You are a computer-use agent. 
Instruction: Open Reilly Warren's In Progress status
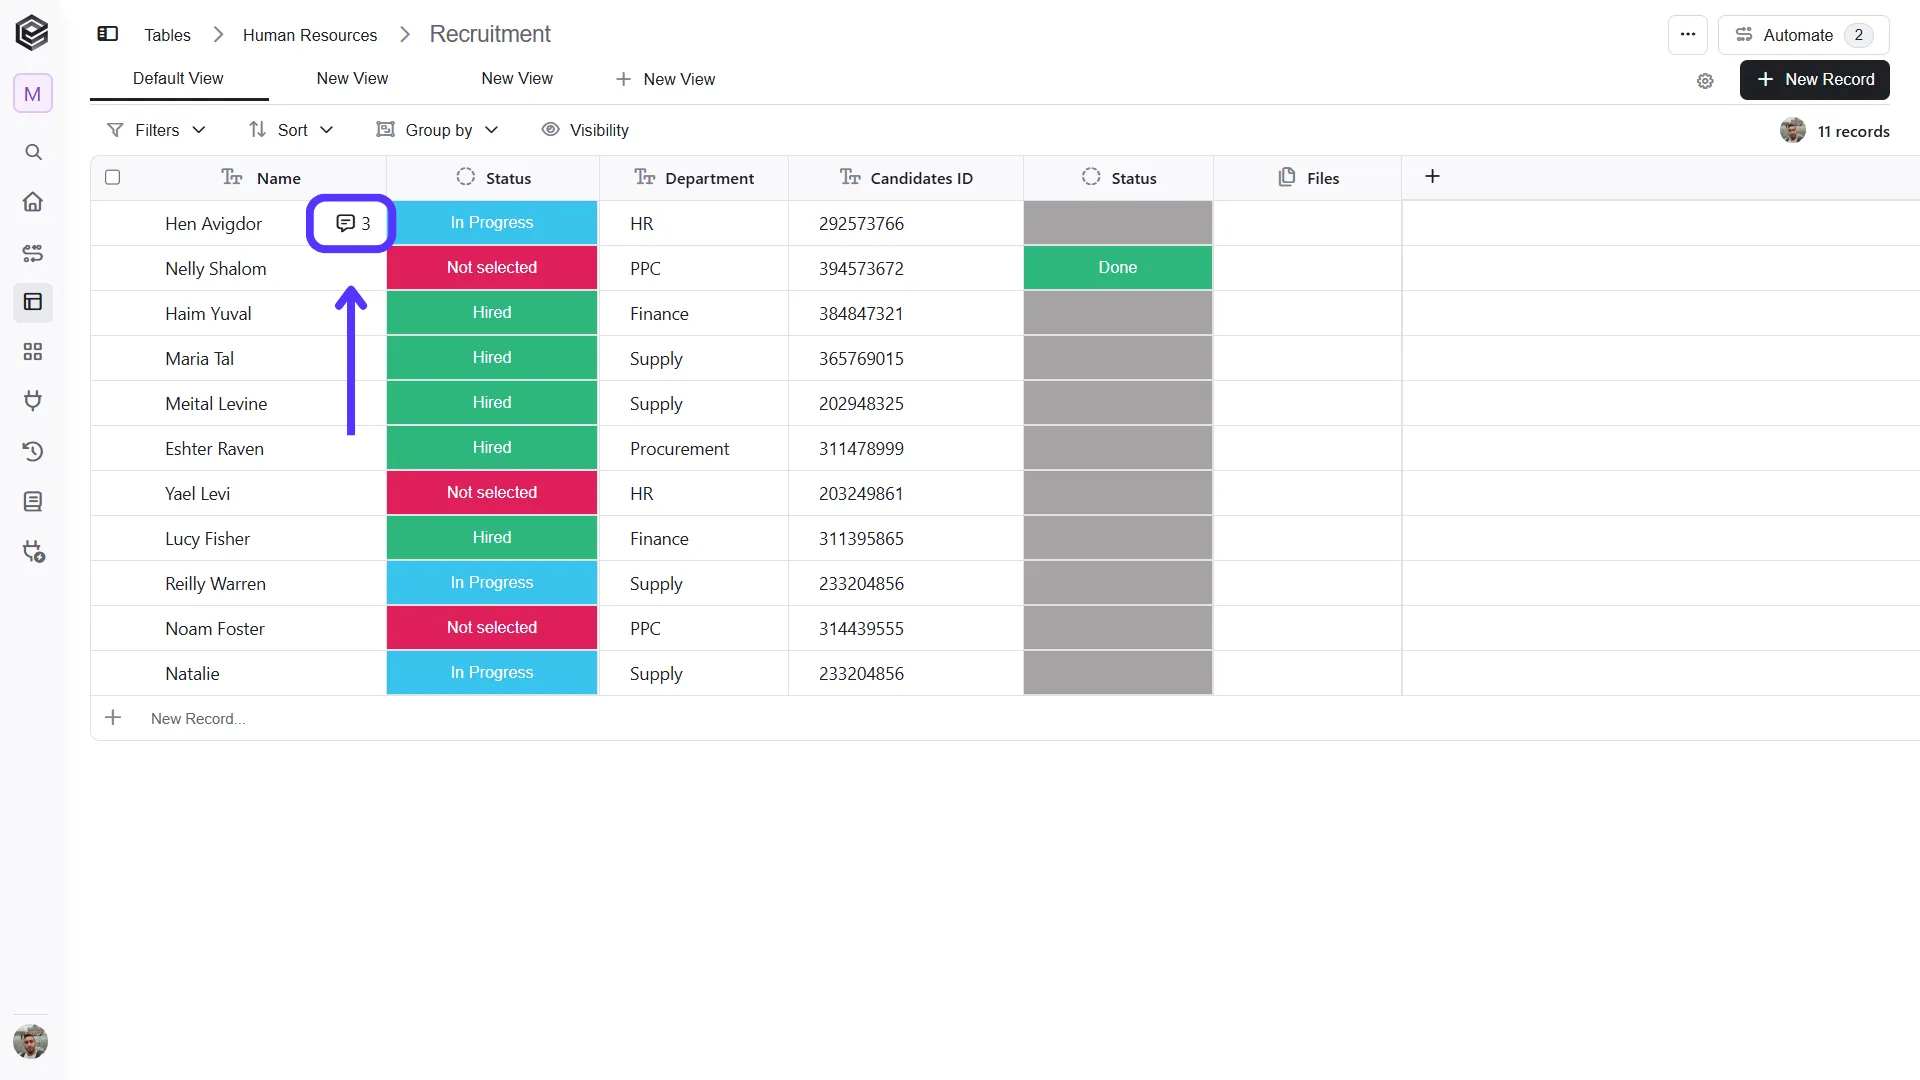[x=492, y=582]
